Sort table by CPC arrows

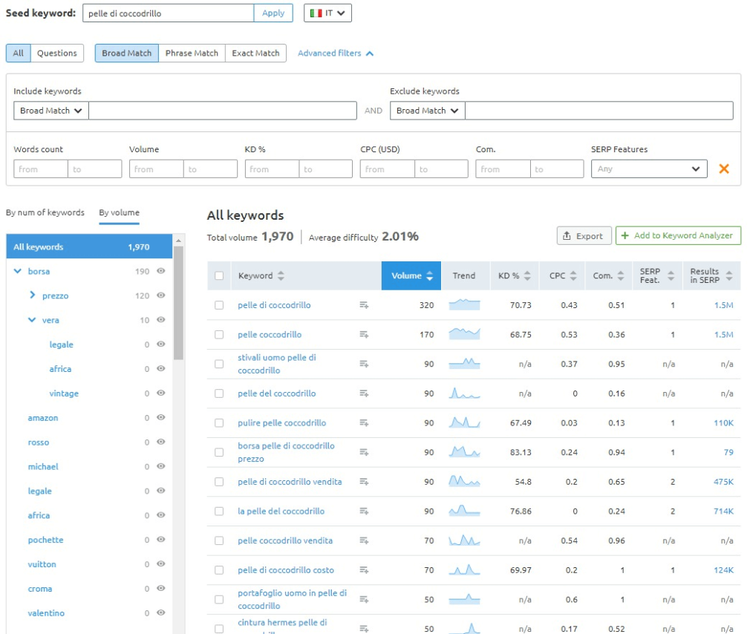coord(573,276)
